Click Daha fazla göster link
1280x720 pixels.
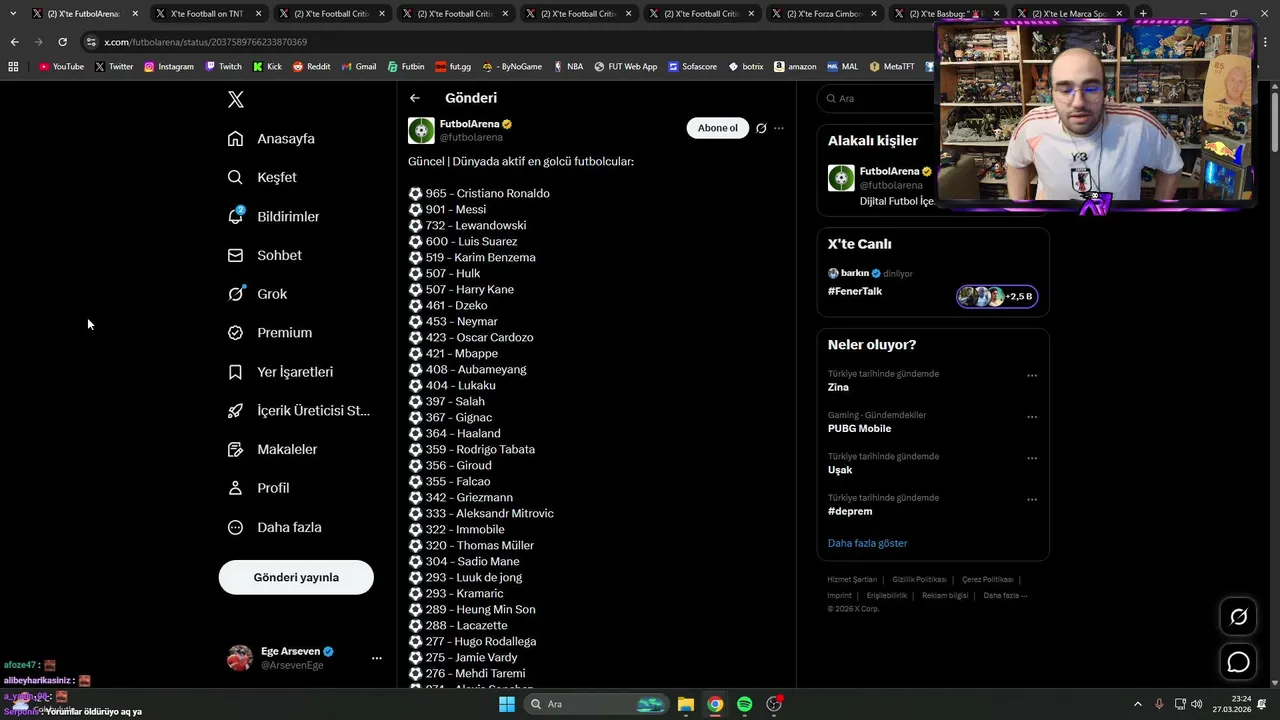pos(867,543)
